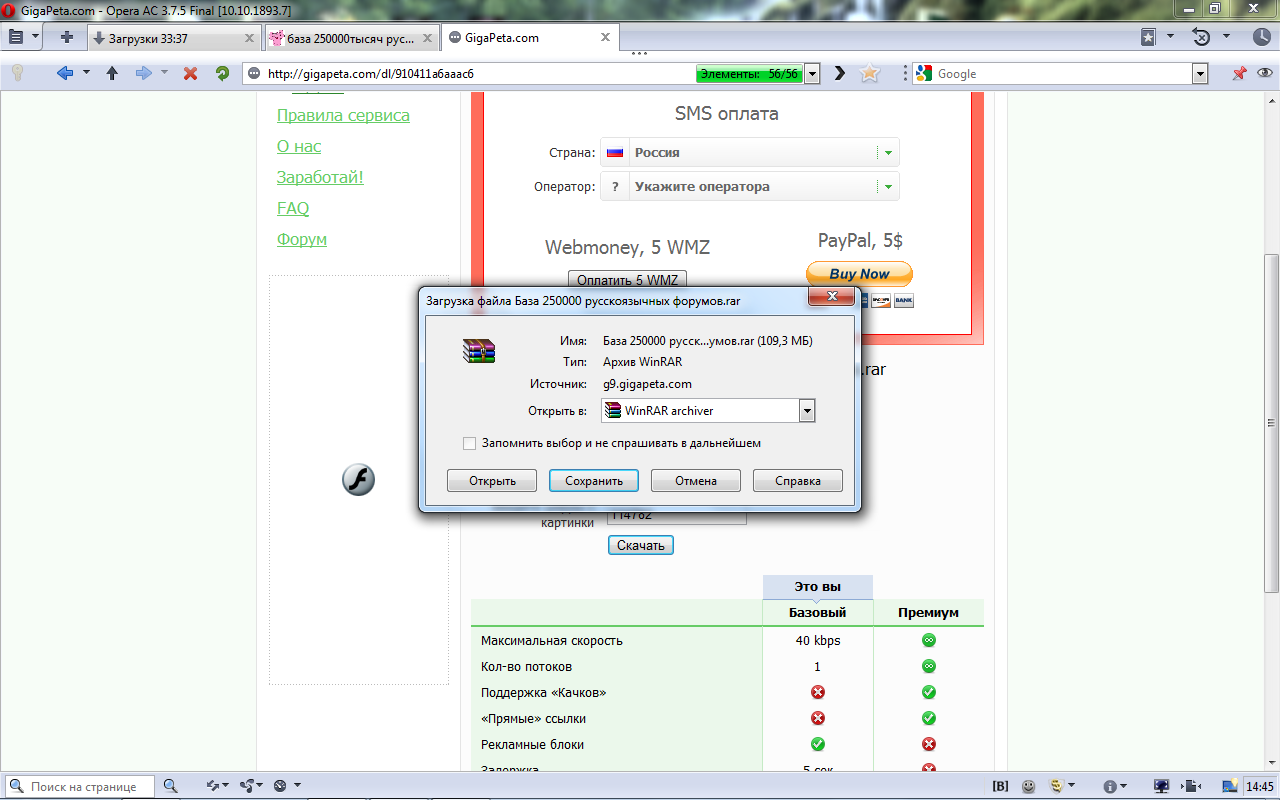Close the download dialog with red X

point(830,298)
